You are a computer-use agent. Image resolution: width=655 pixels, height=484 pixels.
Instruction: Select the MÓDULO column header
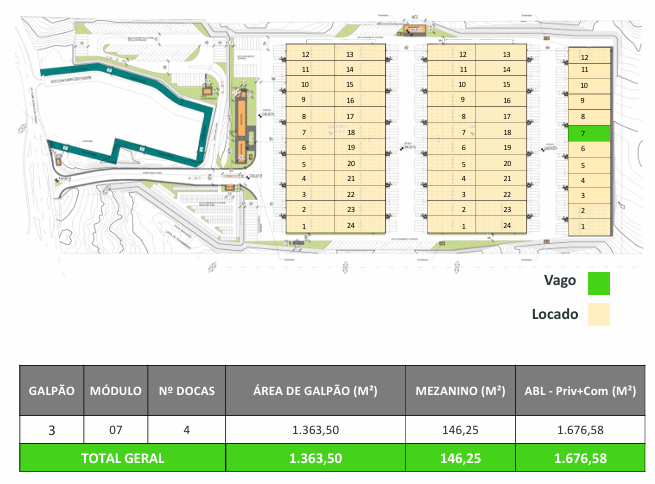click(114, 391)
